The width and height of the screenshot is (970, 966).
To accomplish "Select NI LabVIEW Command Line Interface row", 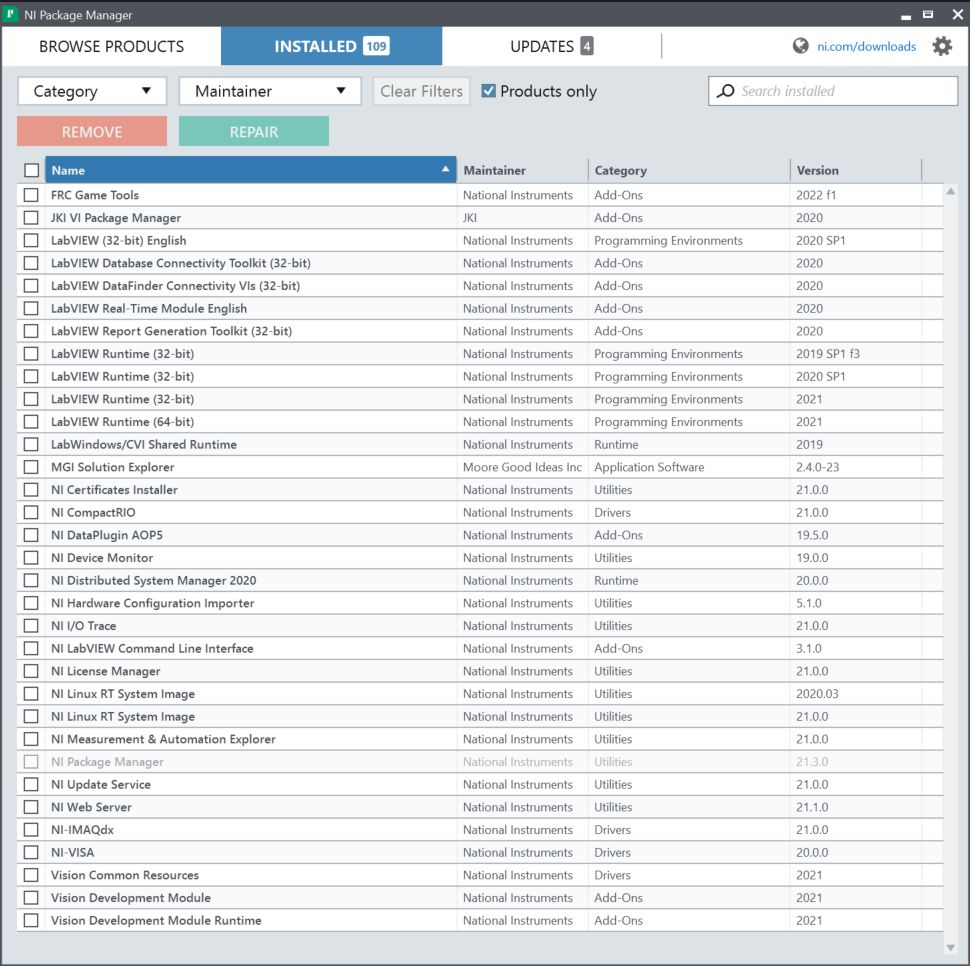I will [480, 649].
